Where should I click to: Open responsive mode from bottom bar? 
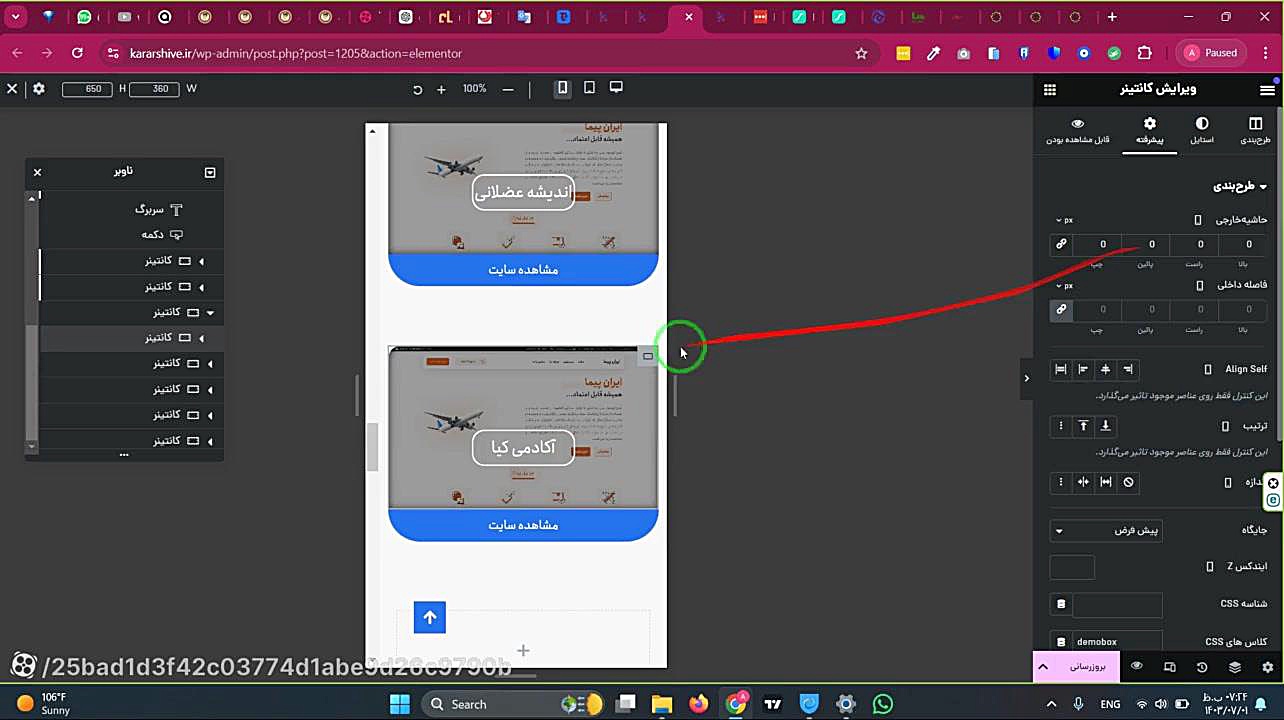(x=1169, y=667)
